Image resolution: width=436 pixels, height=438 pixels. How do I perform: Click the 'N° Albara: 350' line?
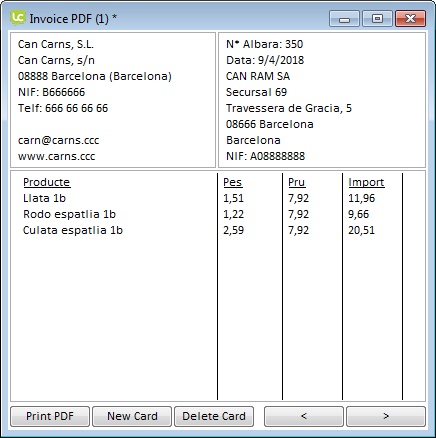(264, 44)
